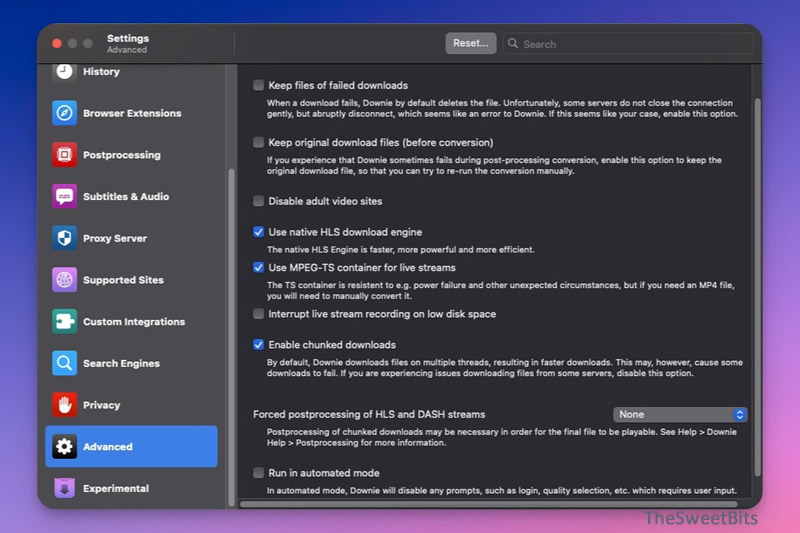Uncheck Use native HLS download engine
The height and width of the screenshot is (533, 800).
coord(259,232)
